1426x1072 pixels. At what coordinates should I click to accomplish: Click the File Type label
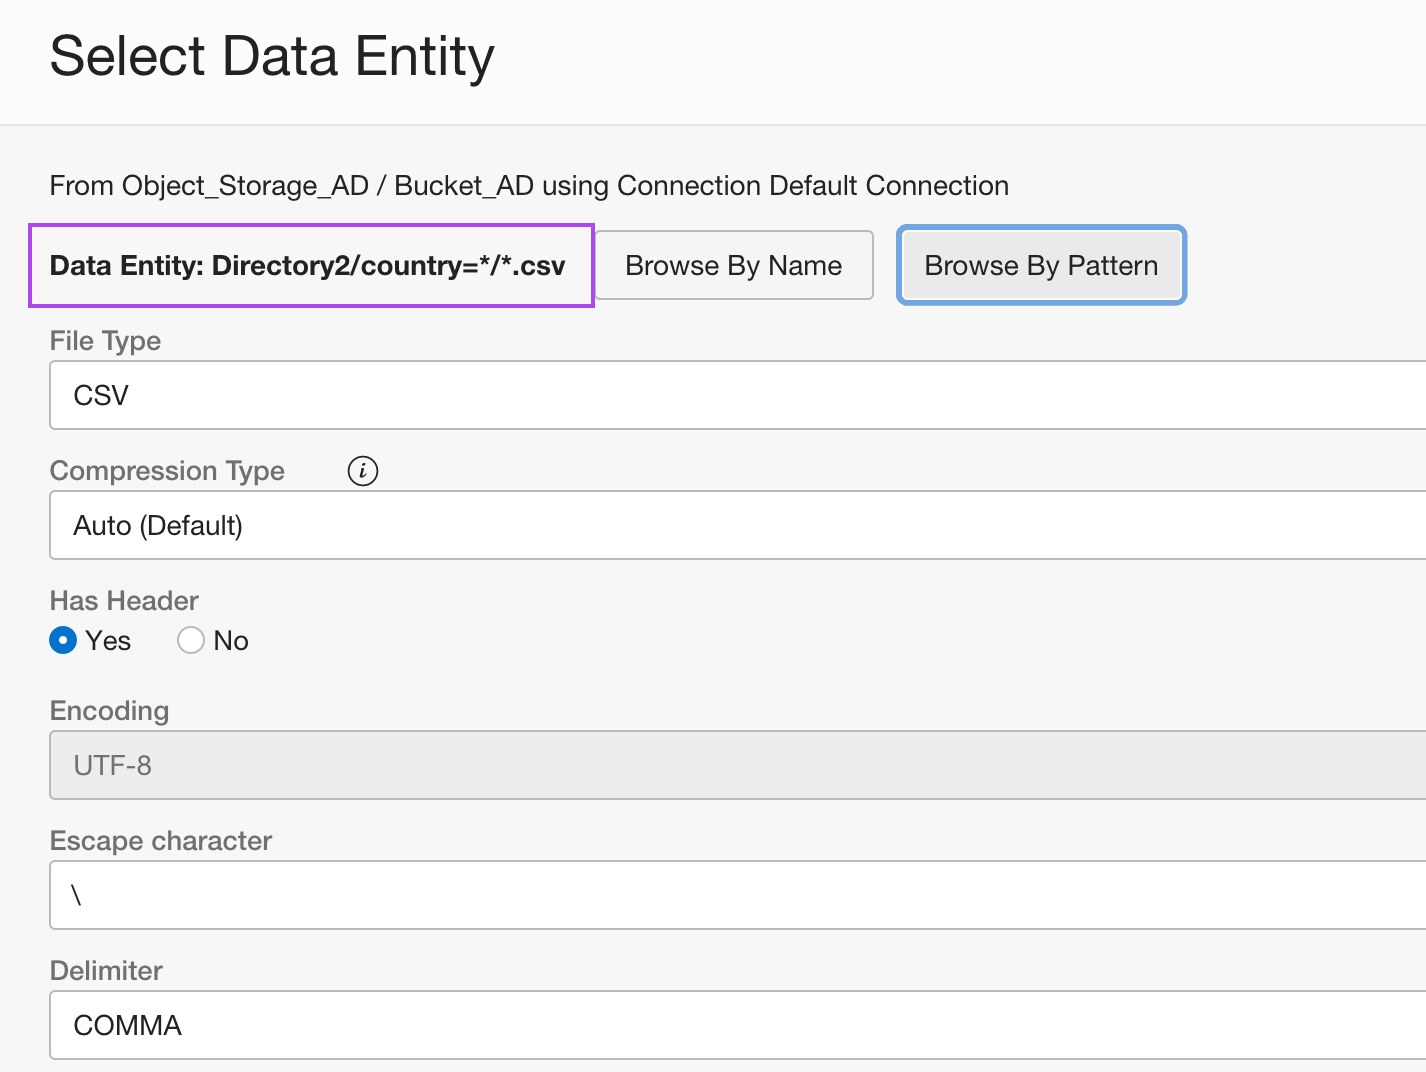105,341
